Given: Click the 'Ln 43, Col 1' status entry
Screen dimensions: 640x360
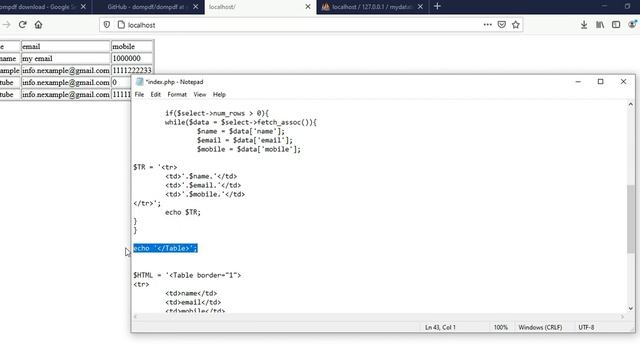Looking at the screenshot, I should 440,327.
